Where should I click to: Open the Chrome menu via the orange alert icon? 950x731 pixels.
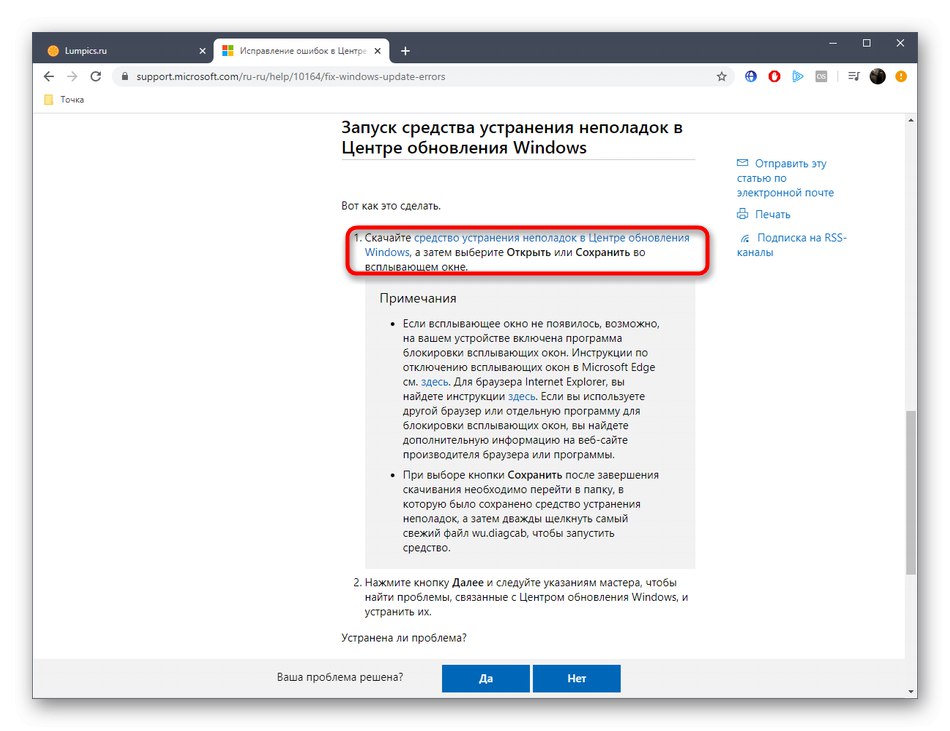tap(901, 76)
